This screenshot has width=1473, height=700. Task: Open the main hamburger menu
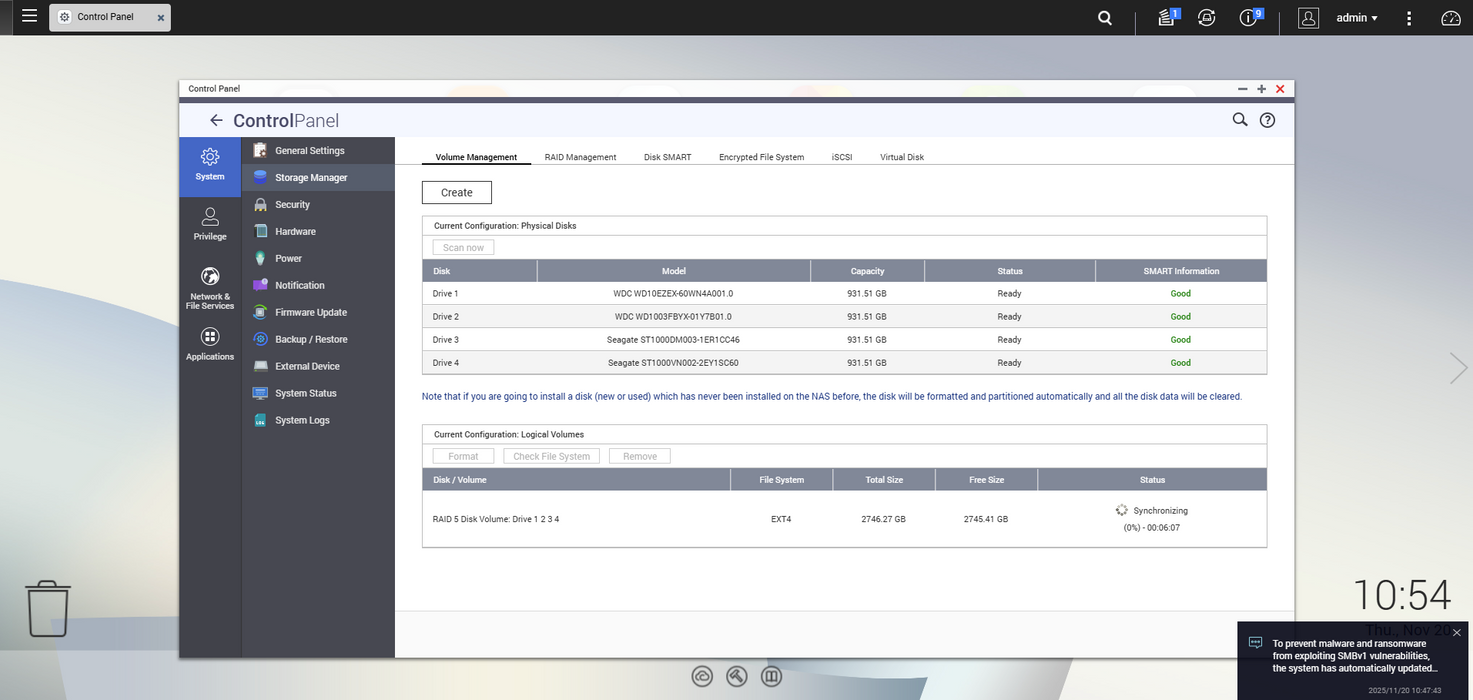[x=29, y=17]
